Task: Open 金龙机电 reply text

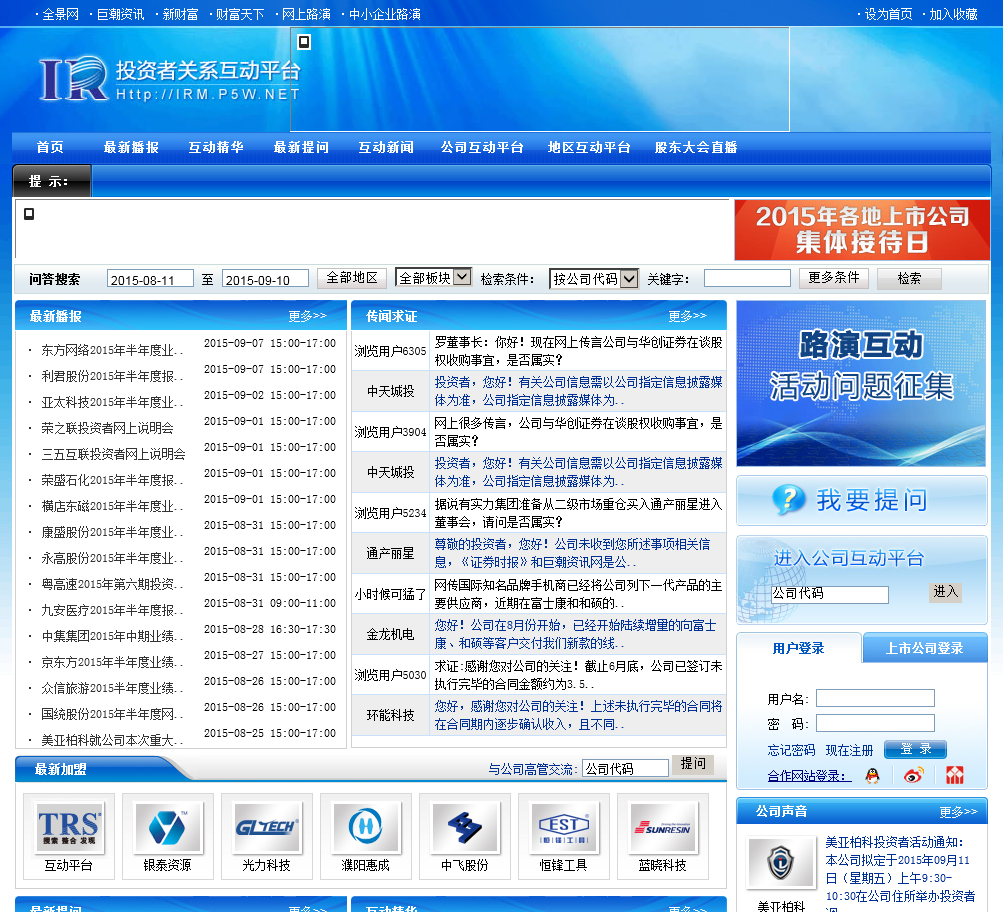Action: [x=575, y=634]
